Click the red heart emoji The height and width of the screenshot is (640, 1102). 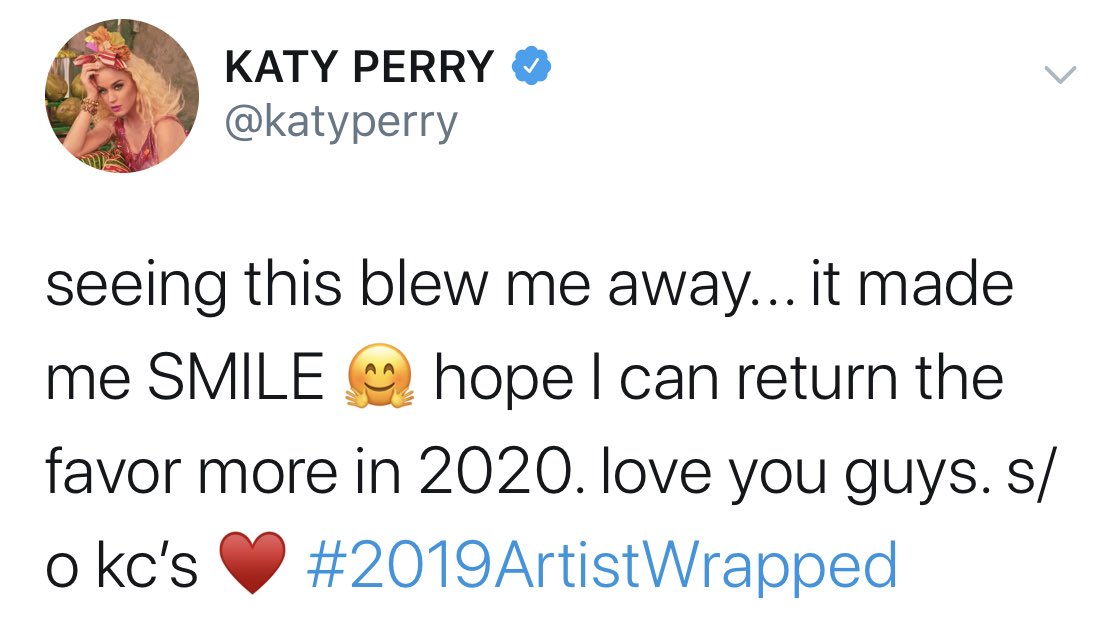pyautogui.click(x=253, y=563)
